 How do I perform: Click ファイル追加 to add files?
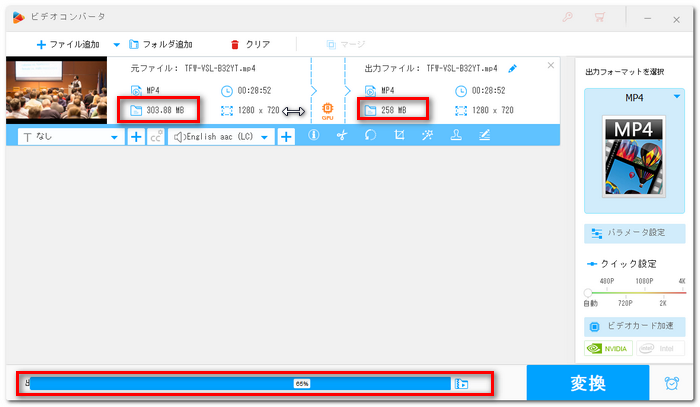click(x=70, y=44)
